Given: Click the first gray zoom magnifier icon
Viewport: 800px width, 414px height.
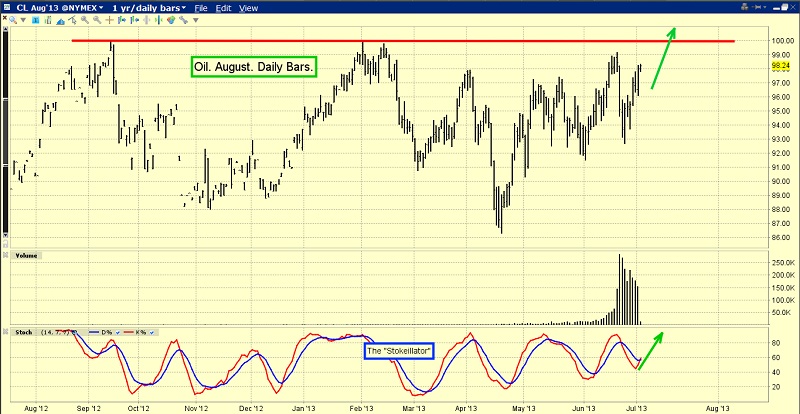Looking at the screenshot, I should point(85,20).
